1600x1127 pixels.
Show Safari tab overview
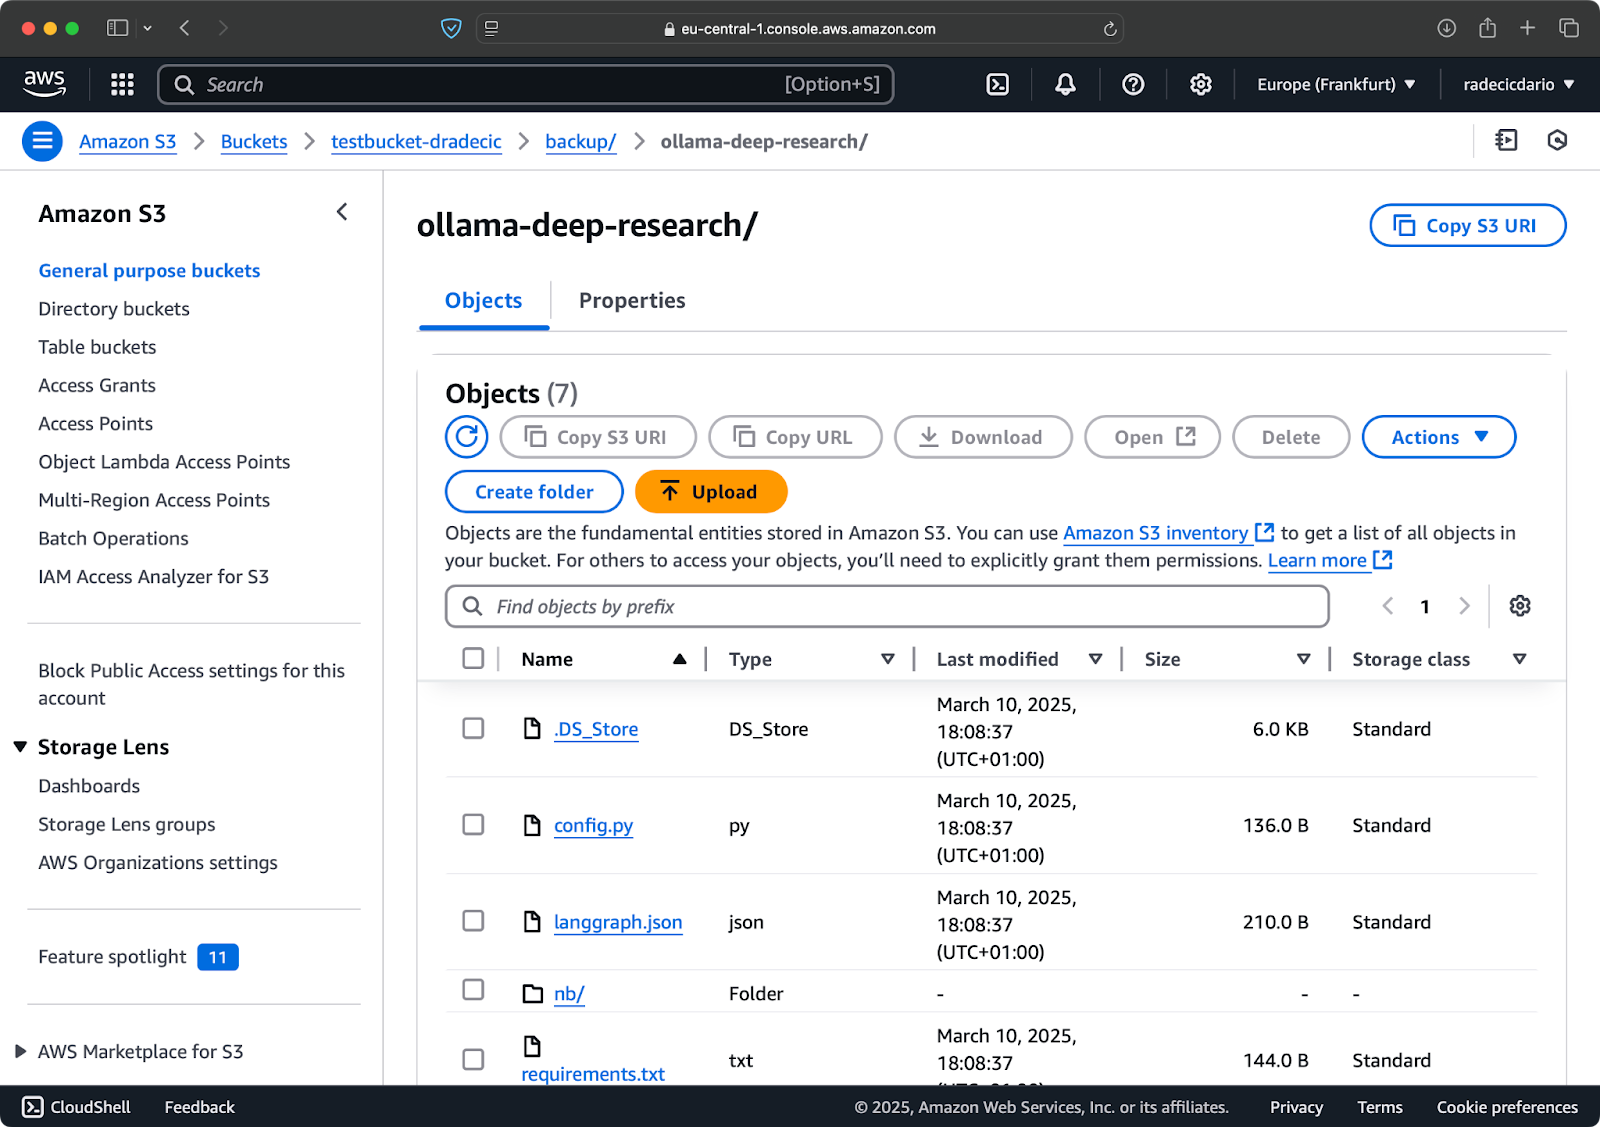[1569, 28]
